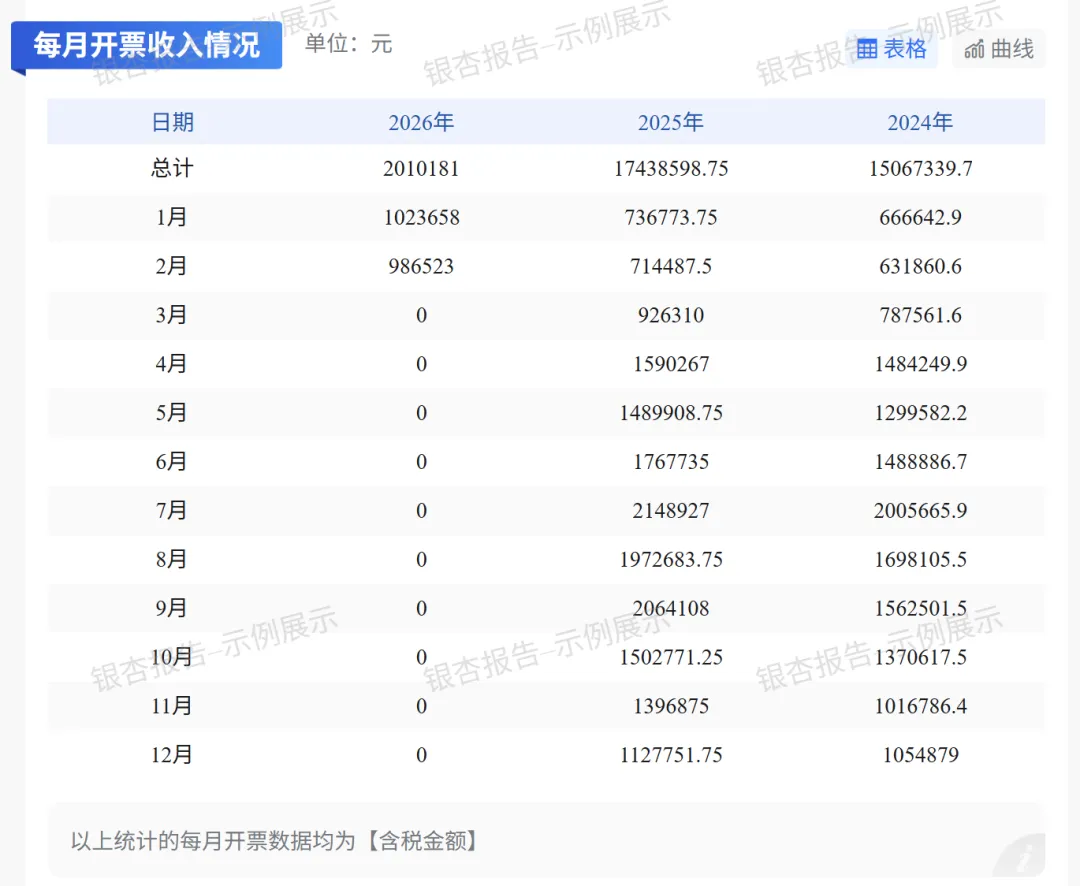Select the cell value 714487.5
Screen dimensions: 1080x886
(x=671, y=267)
